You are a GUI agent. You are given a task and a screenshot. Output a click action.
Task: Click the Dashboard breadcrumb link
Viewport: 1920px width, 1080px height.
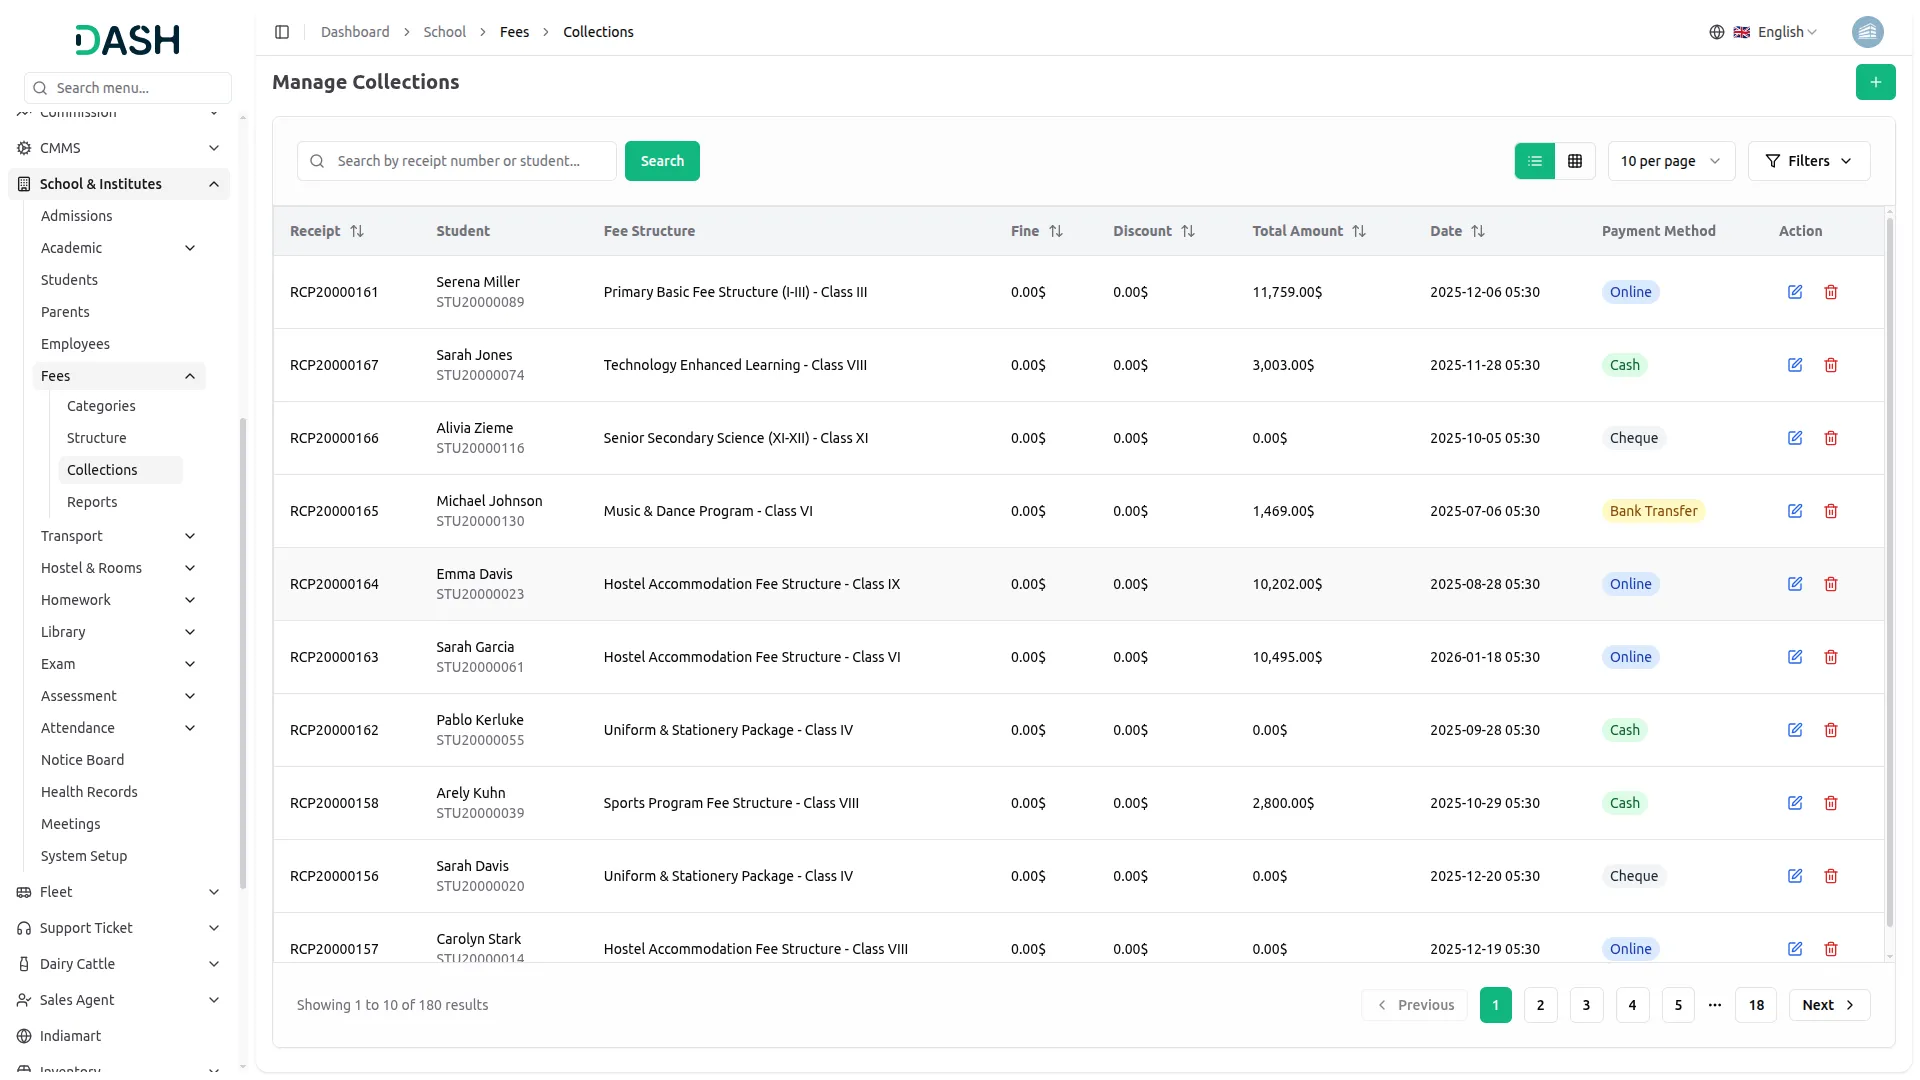click(x=355, y=32)
